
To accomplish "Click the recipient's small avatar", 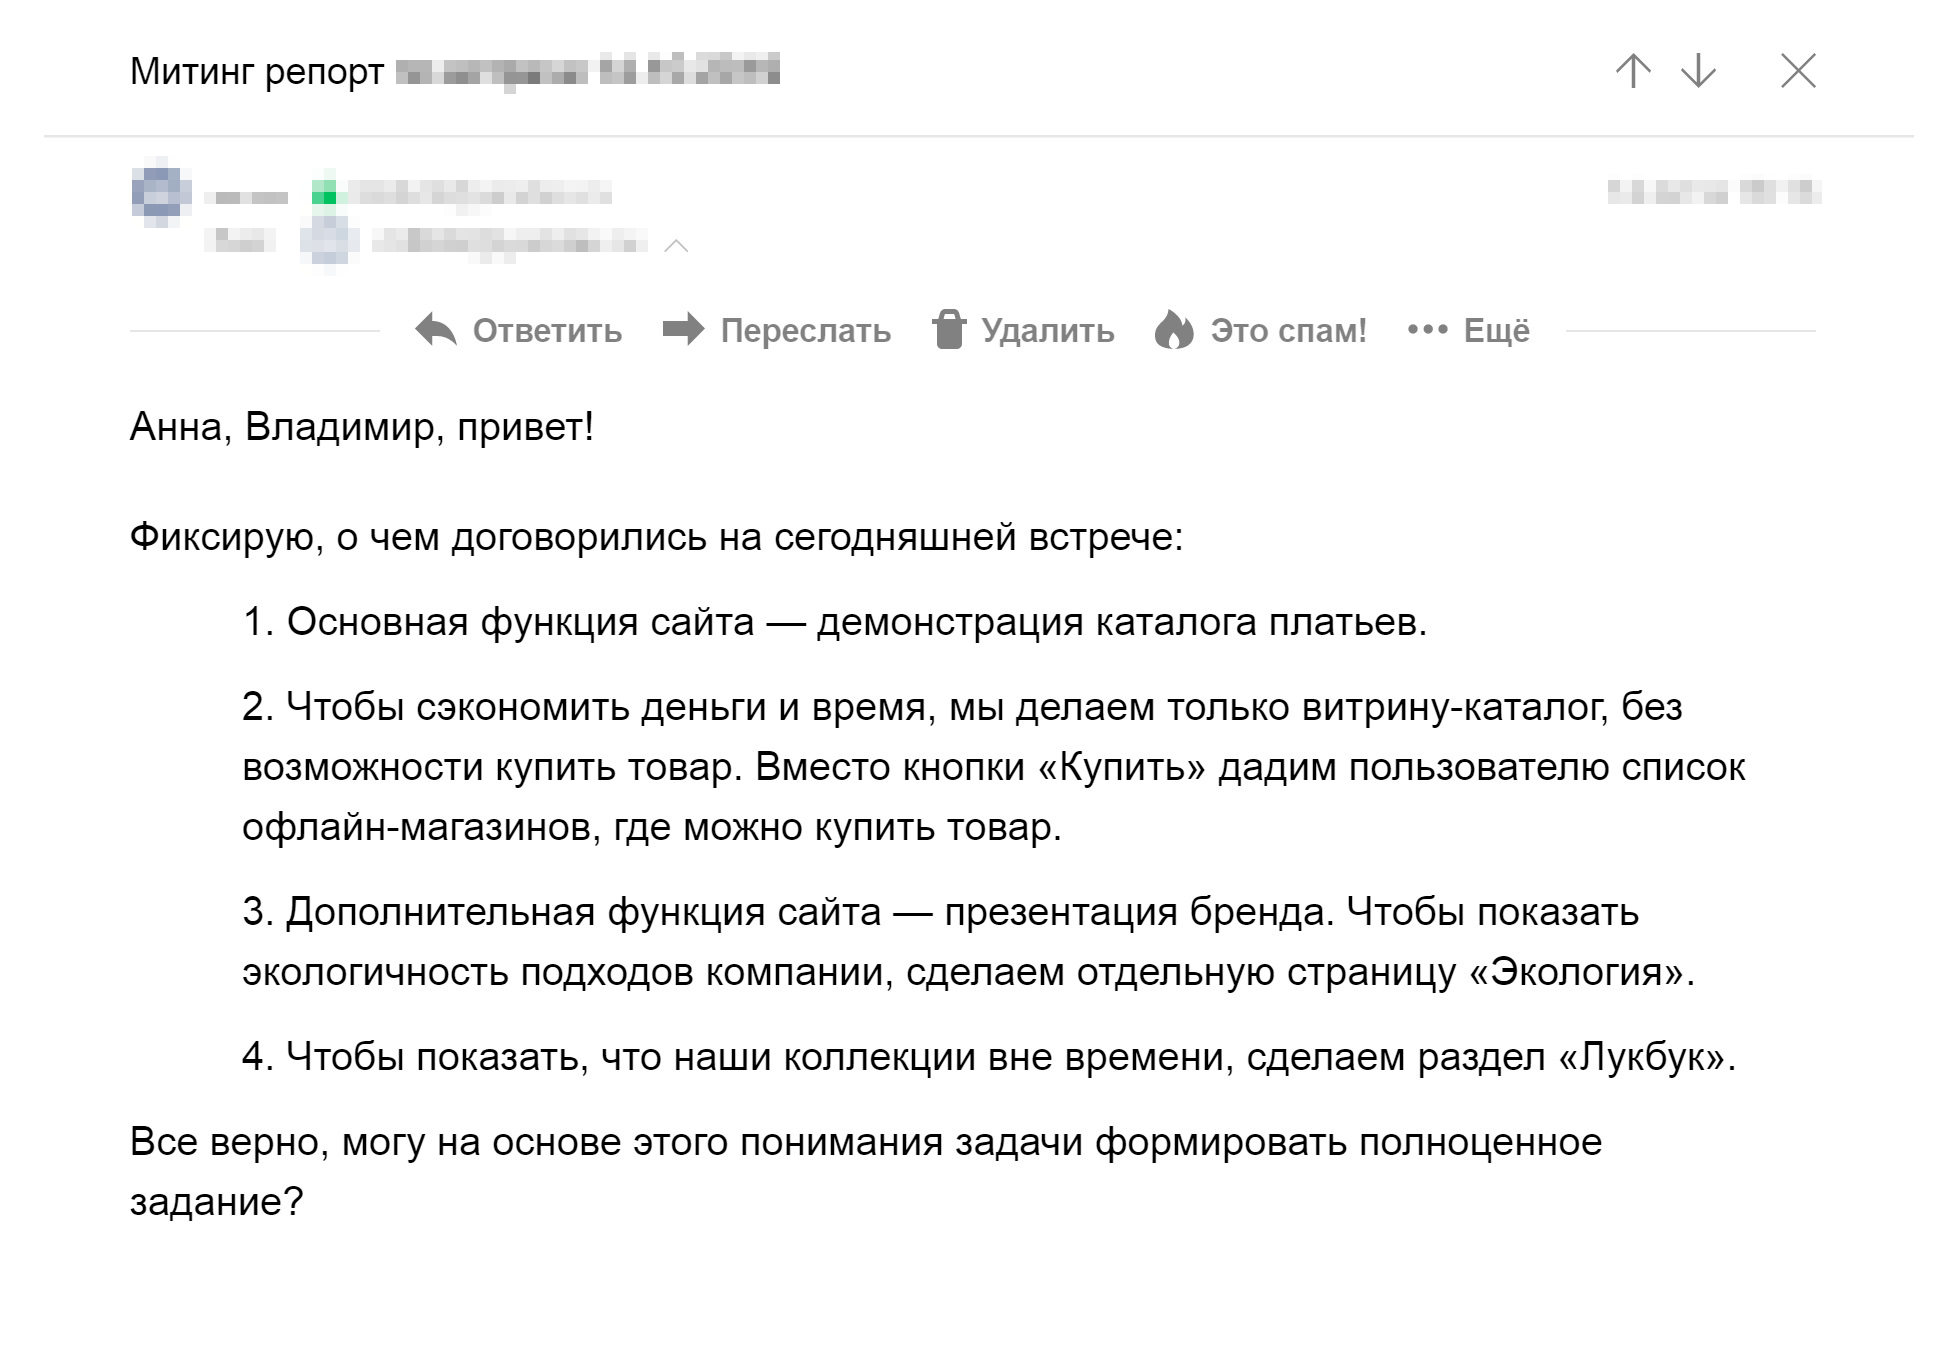I will coord(331,241).
